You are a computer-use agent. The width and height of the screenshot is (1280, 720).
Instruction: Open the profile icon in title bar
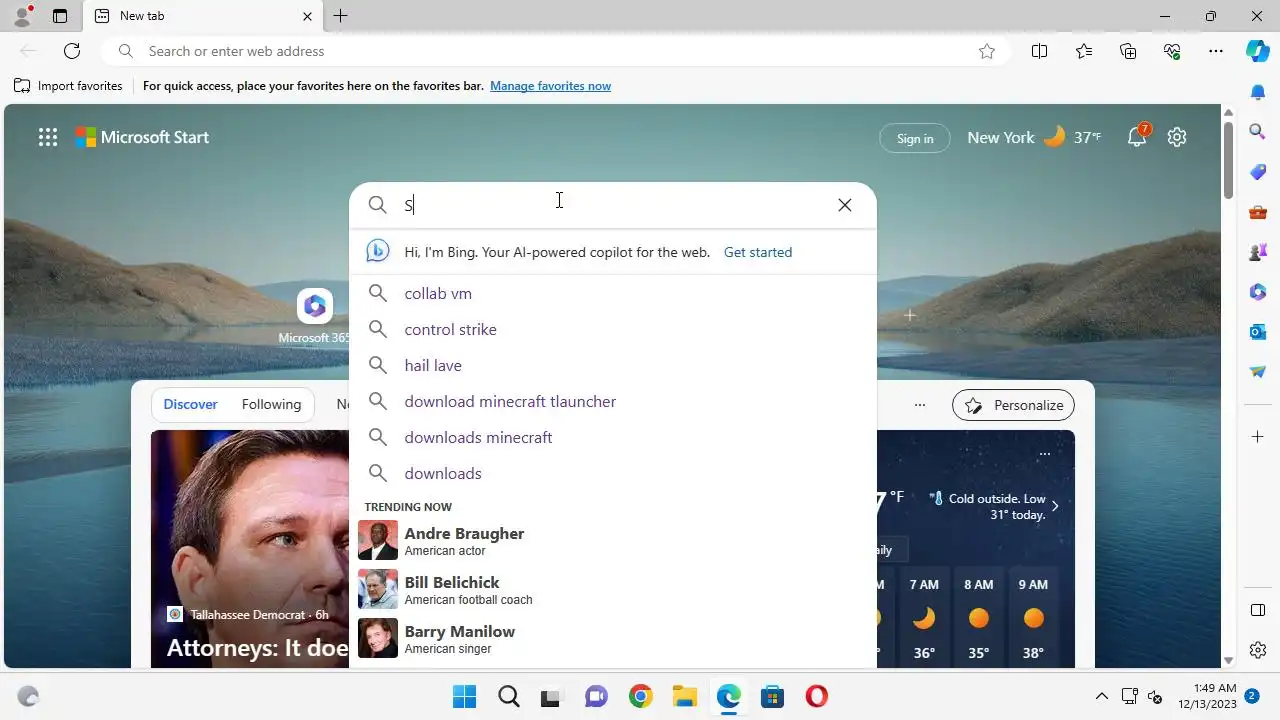[x=22, y=16]
